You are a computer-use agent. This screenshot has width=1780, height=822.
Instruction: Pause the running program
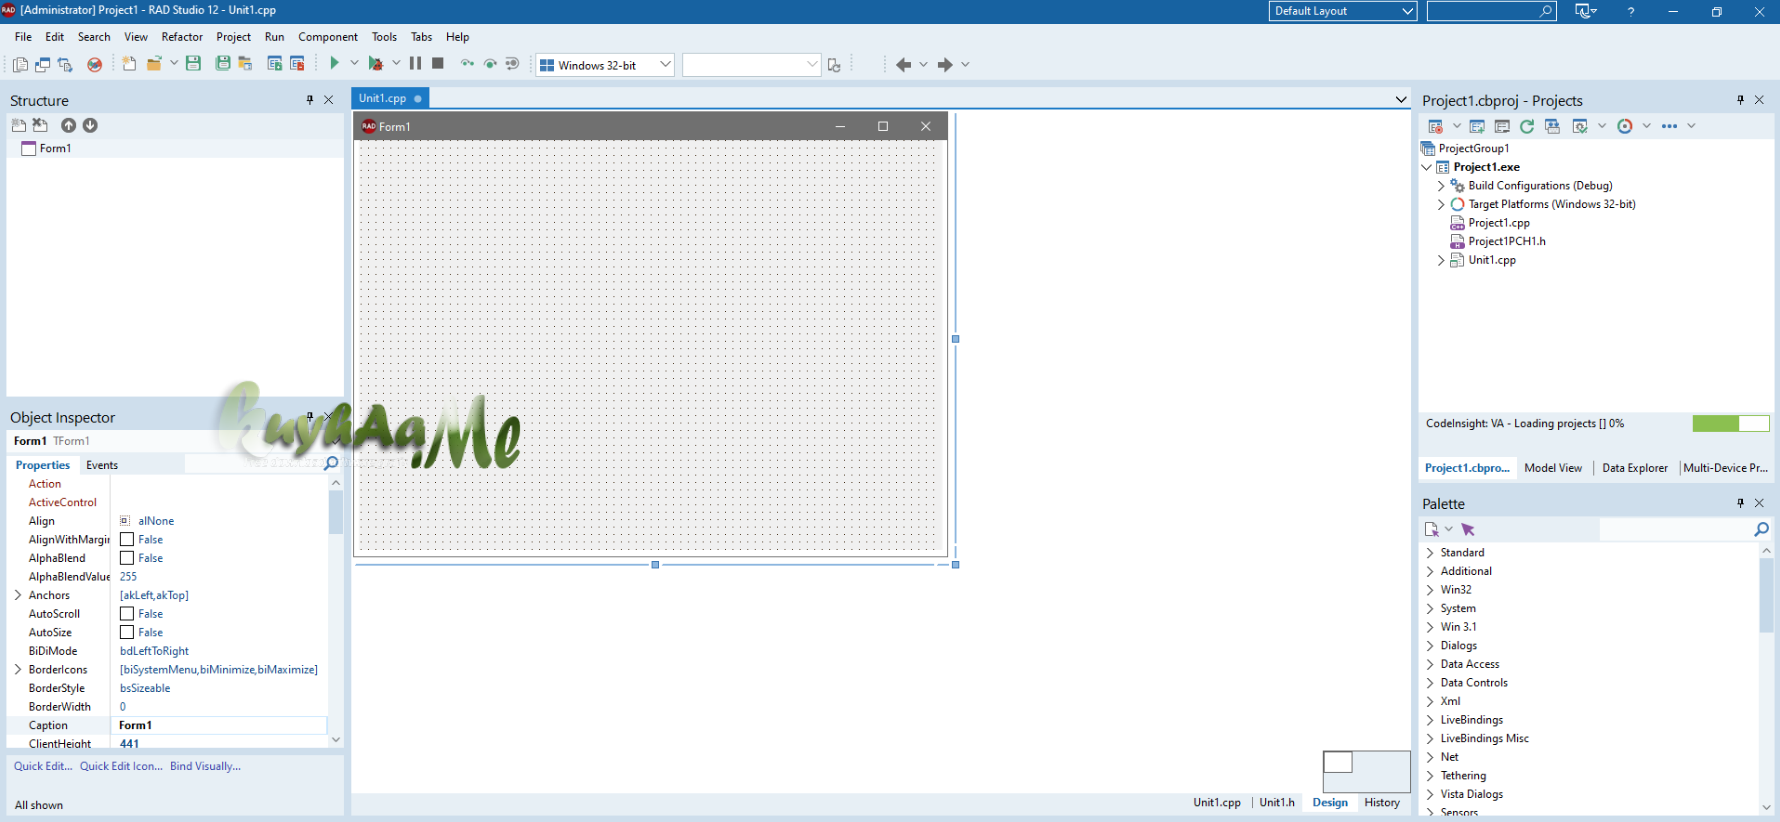[415, 63]
